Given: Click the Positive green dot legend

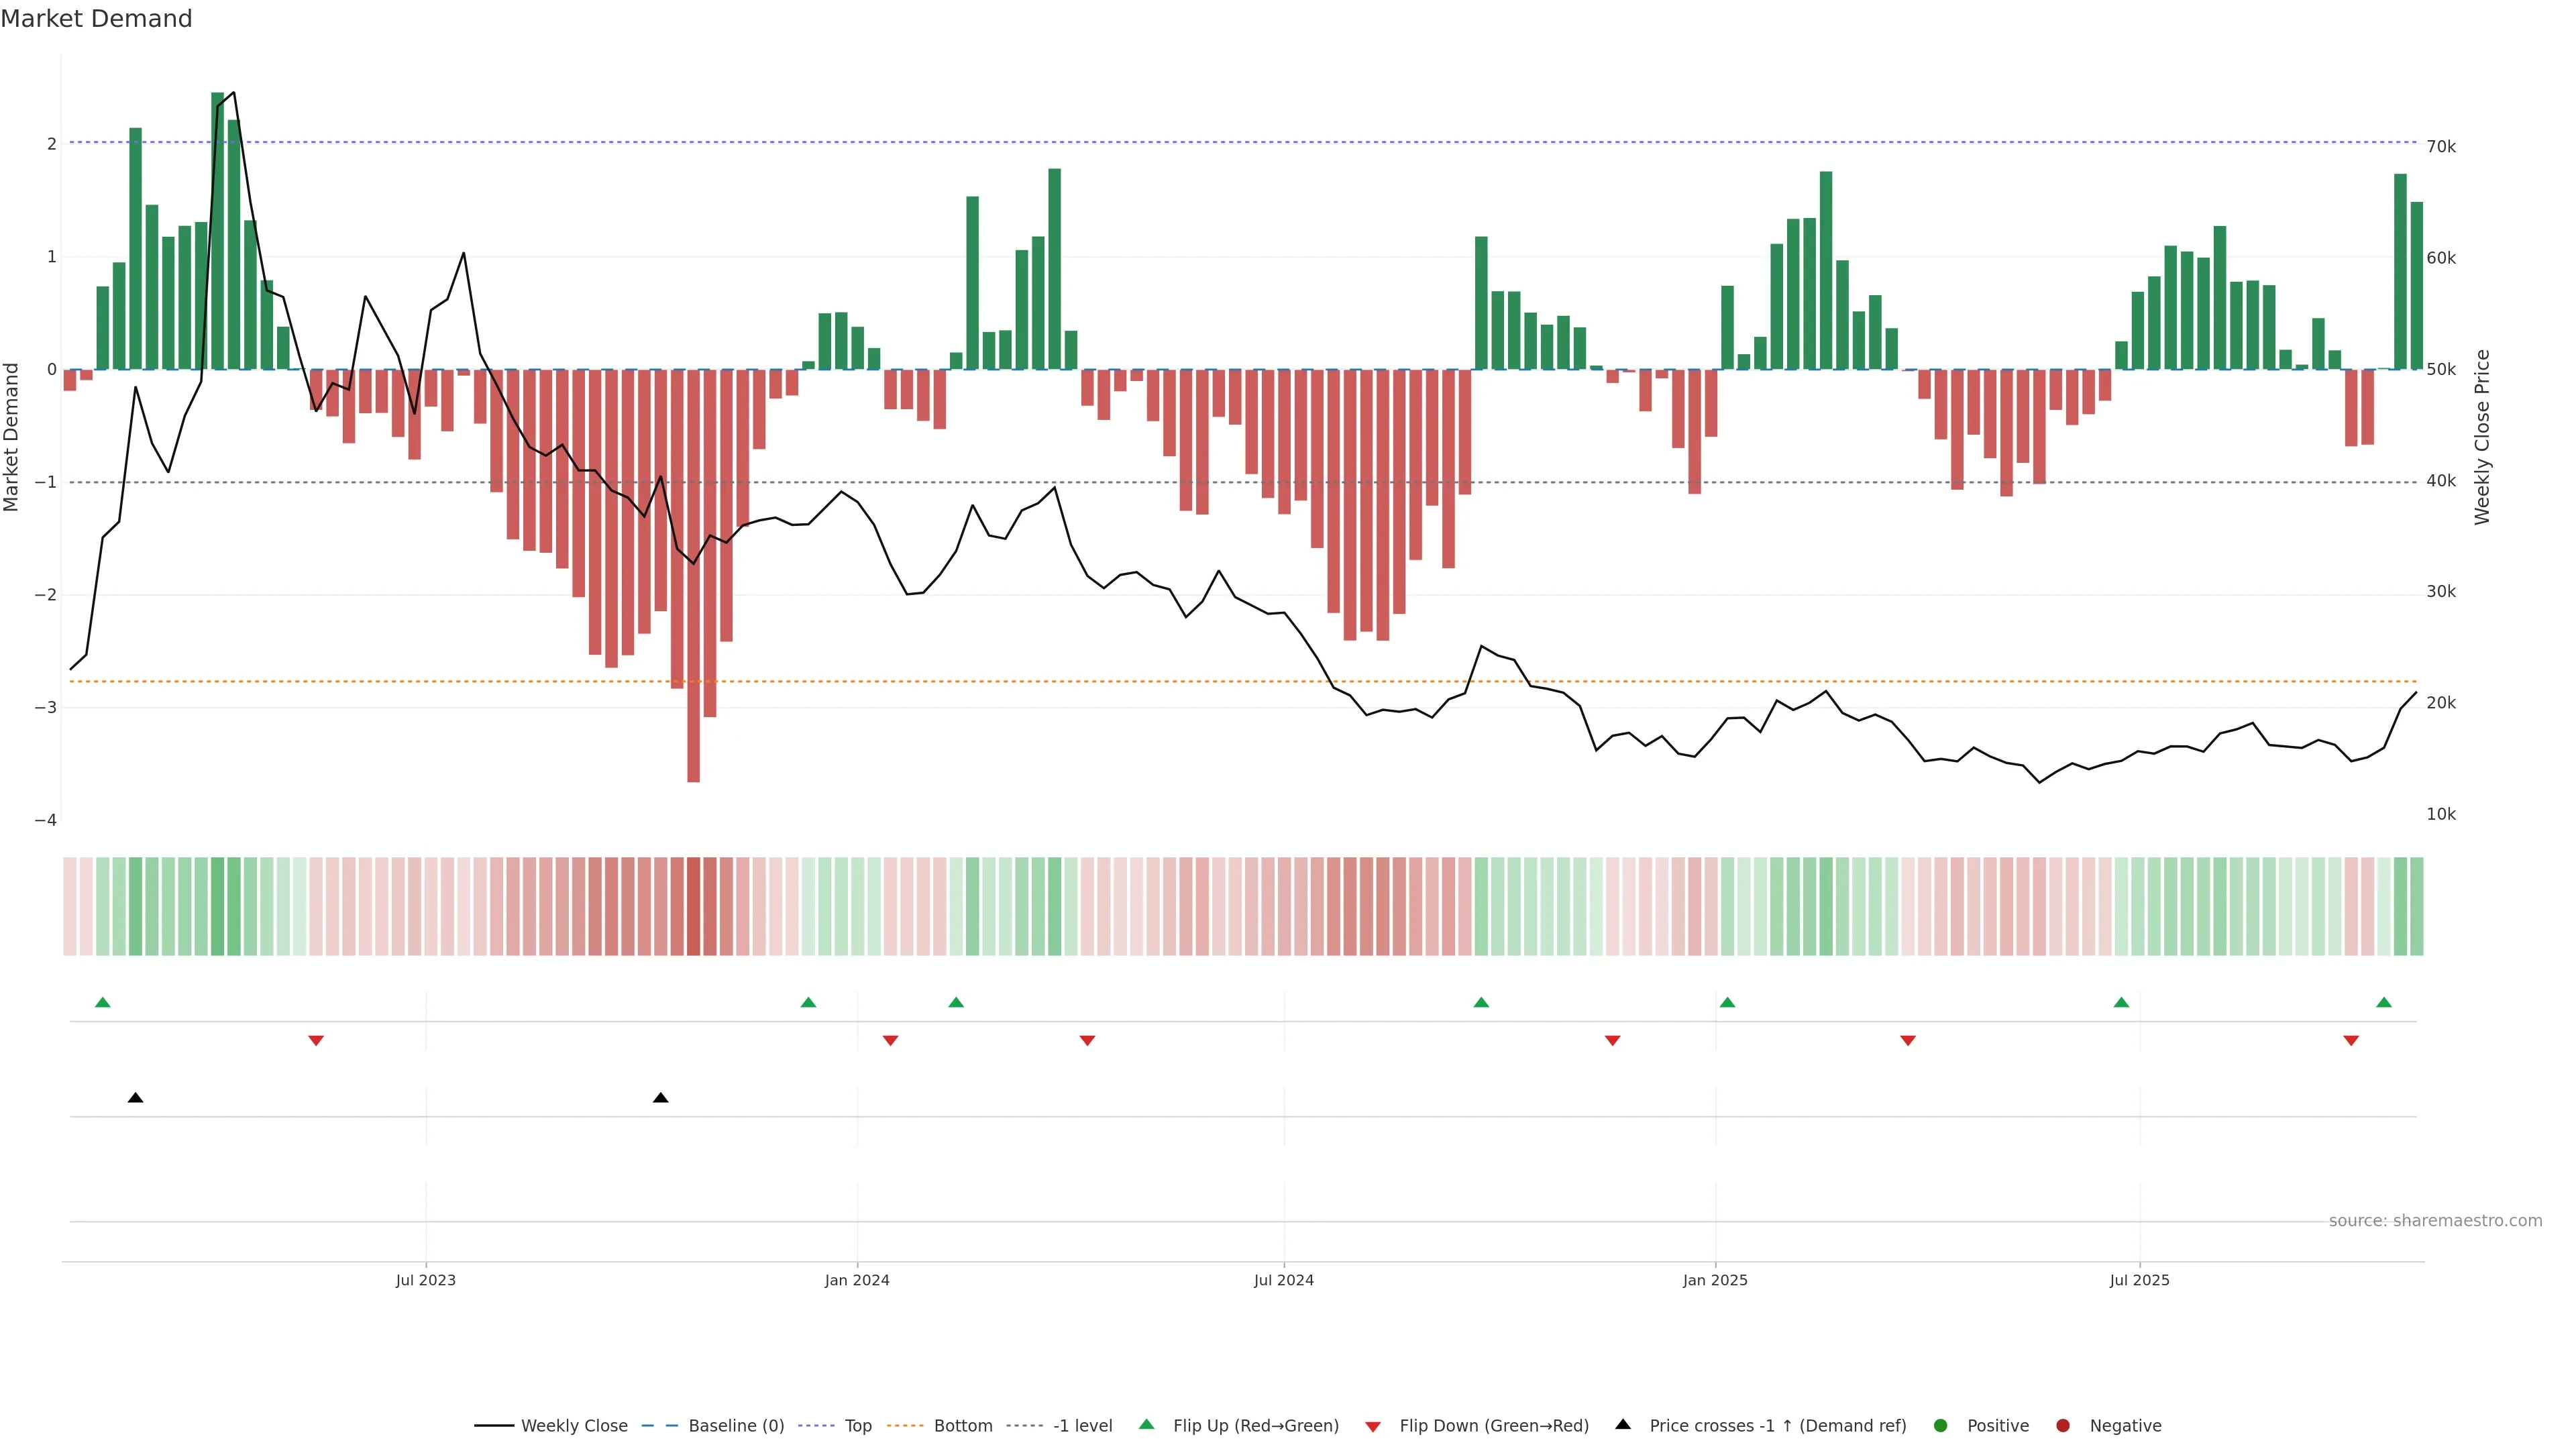Looking at the screenshot, I should [1941, 1425].
